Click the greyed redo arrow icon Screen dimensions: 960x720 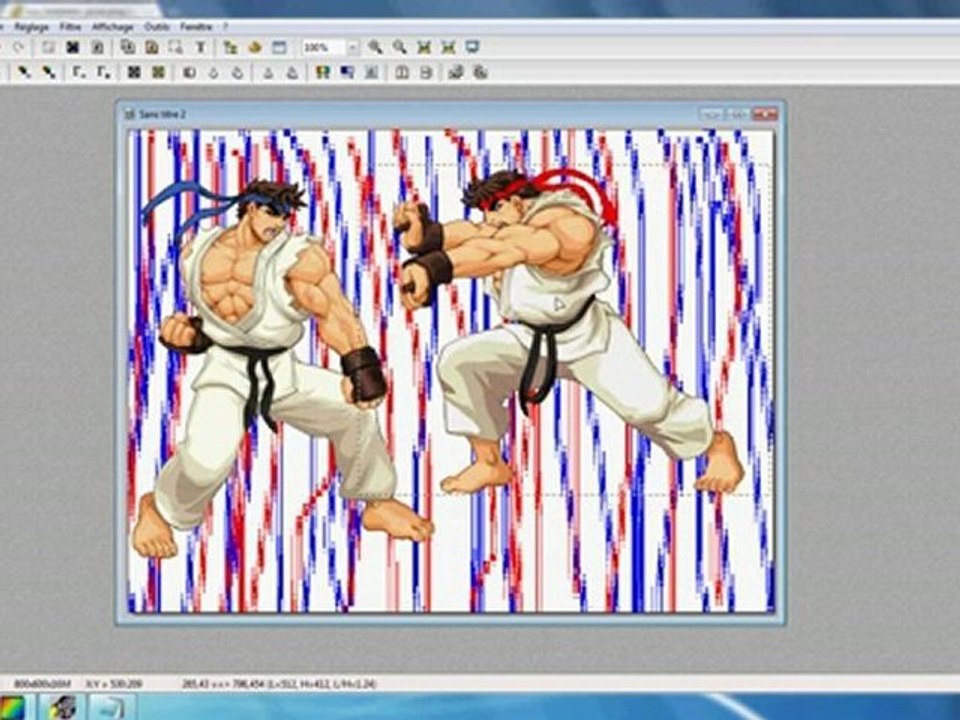coord(18,47)
